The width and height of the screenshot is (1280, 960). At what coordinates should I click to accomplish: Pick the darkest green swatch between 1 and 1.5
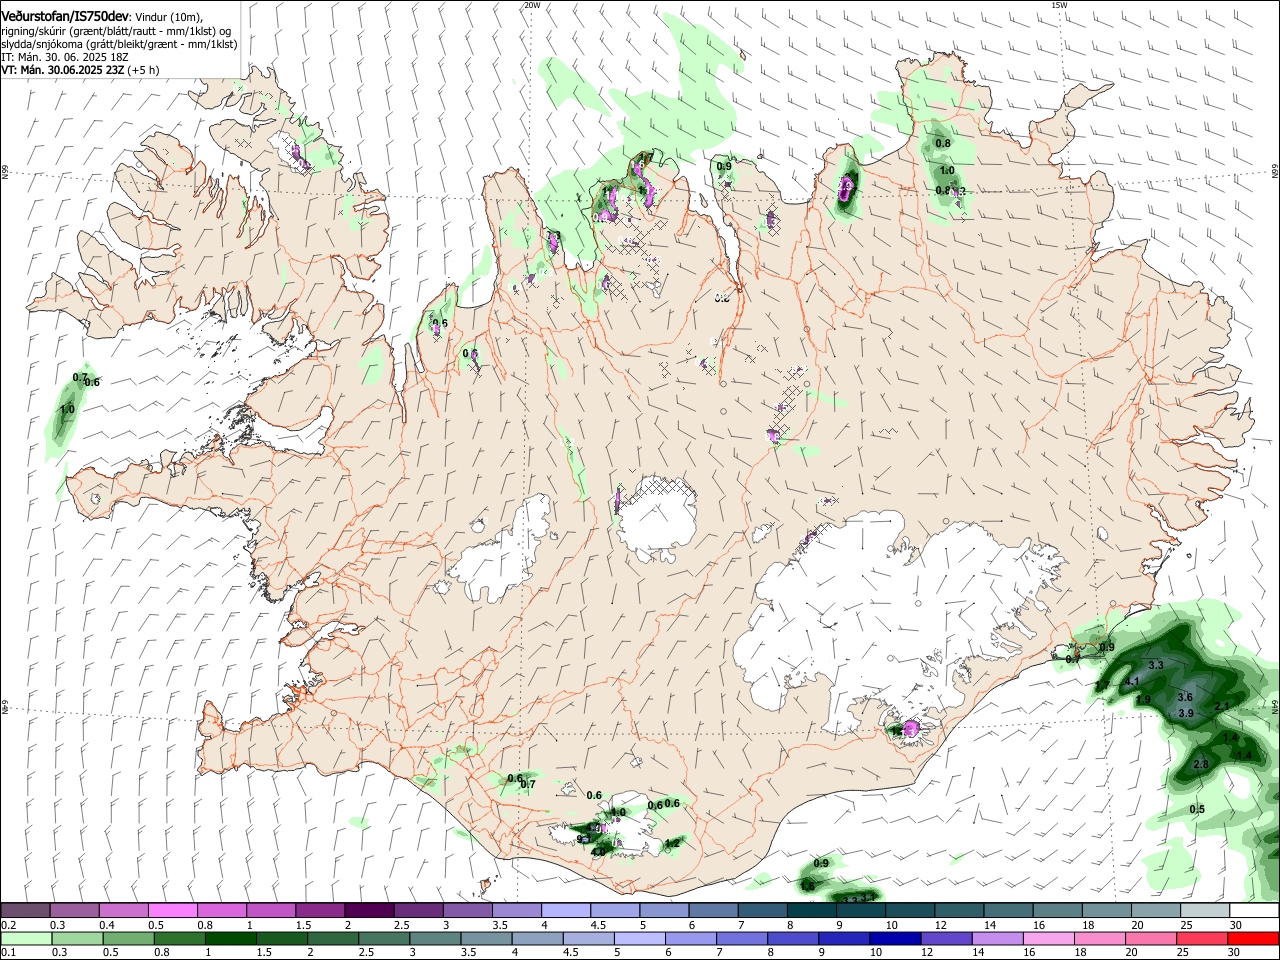tap(230, 939)
